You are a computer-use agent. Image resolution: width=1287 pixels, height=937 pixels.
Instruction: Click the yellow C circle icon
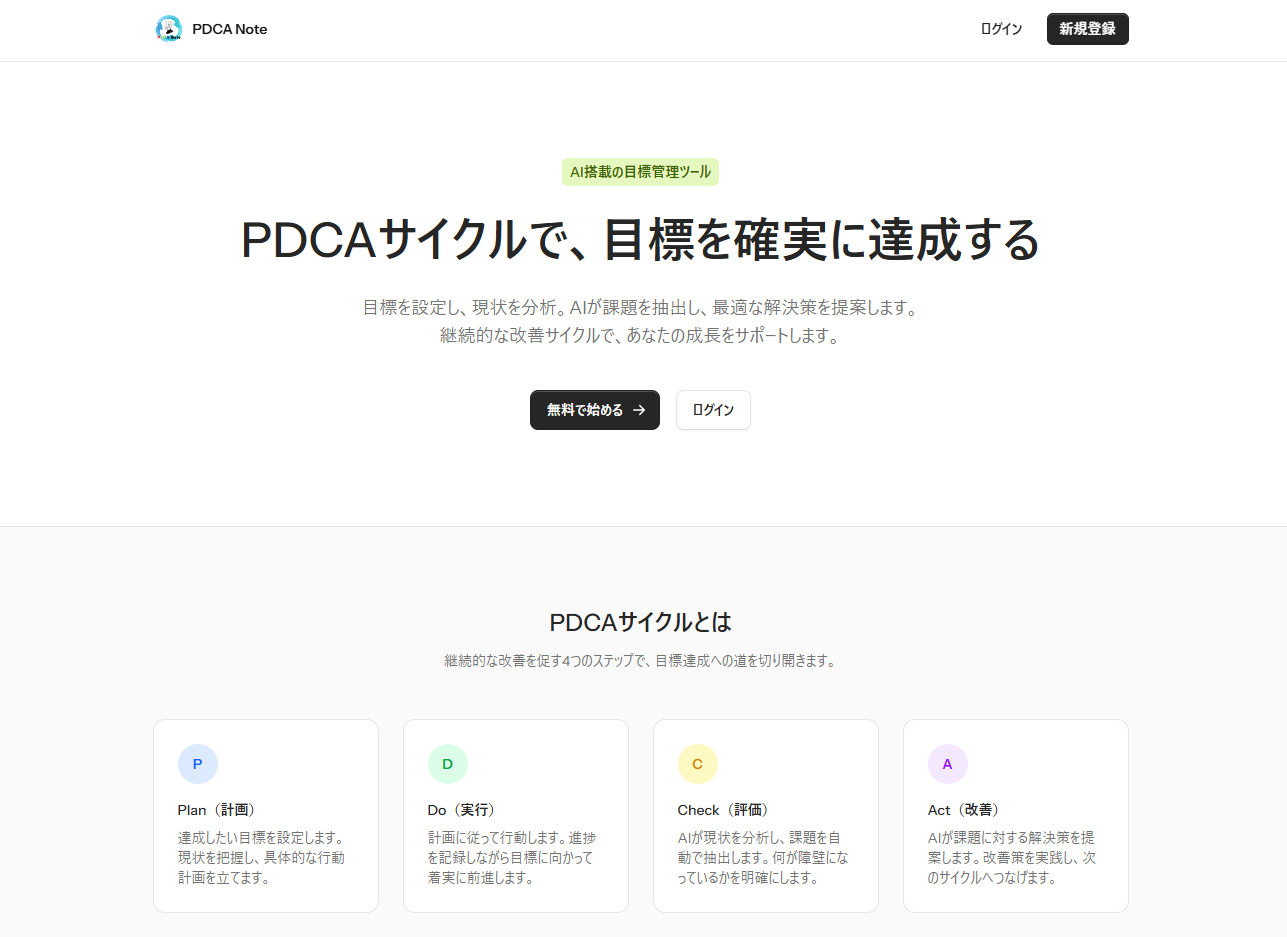coord(698,764)
